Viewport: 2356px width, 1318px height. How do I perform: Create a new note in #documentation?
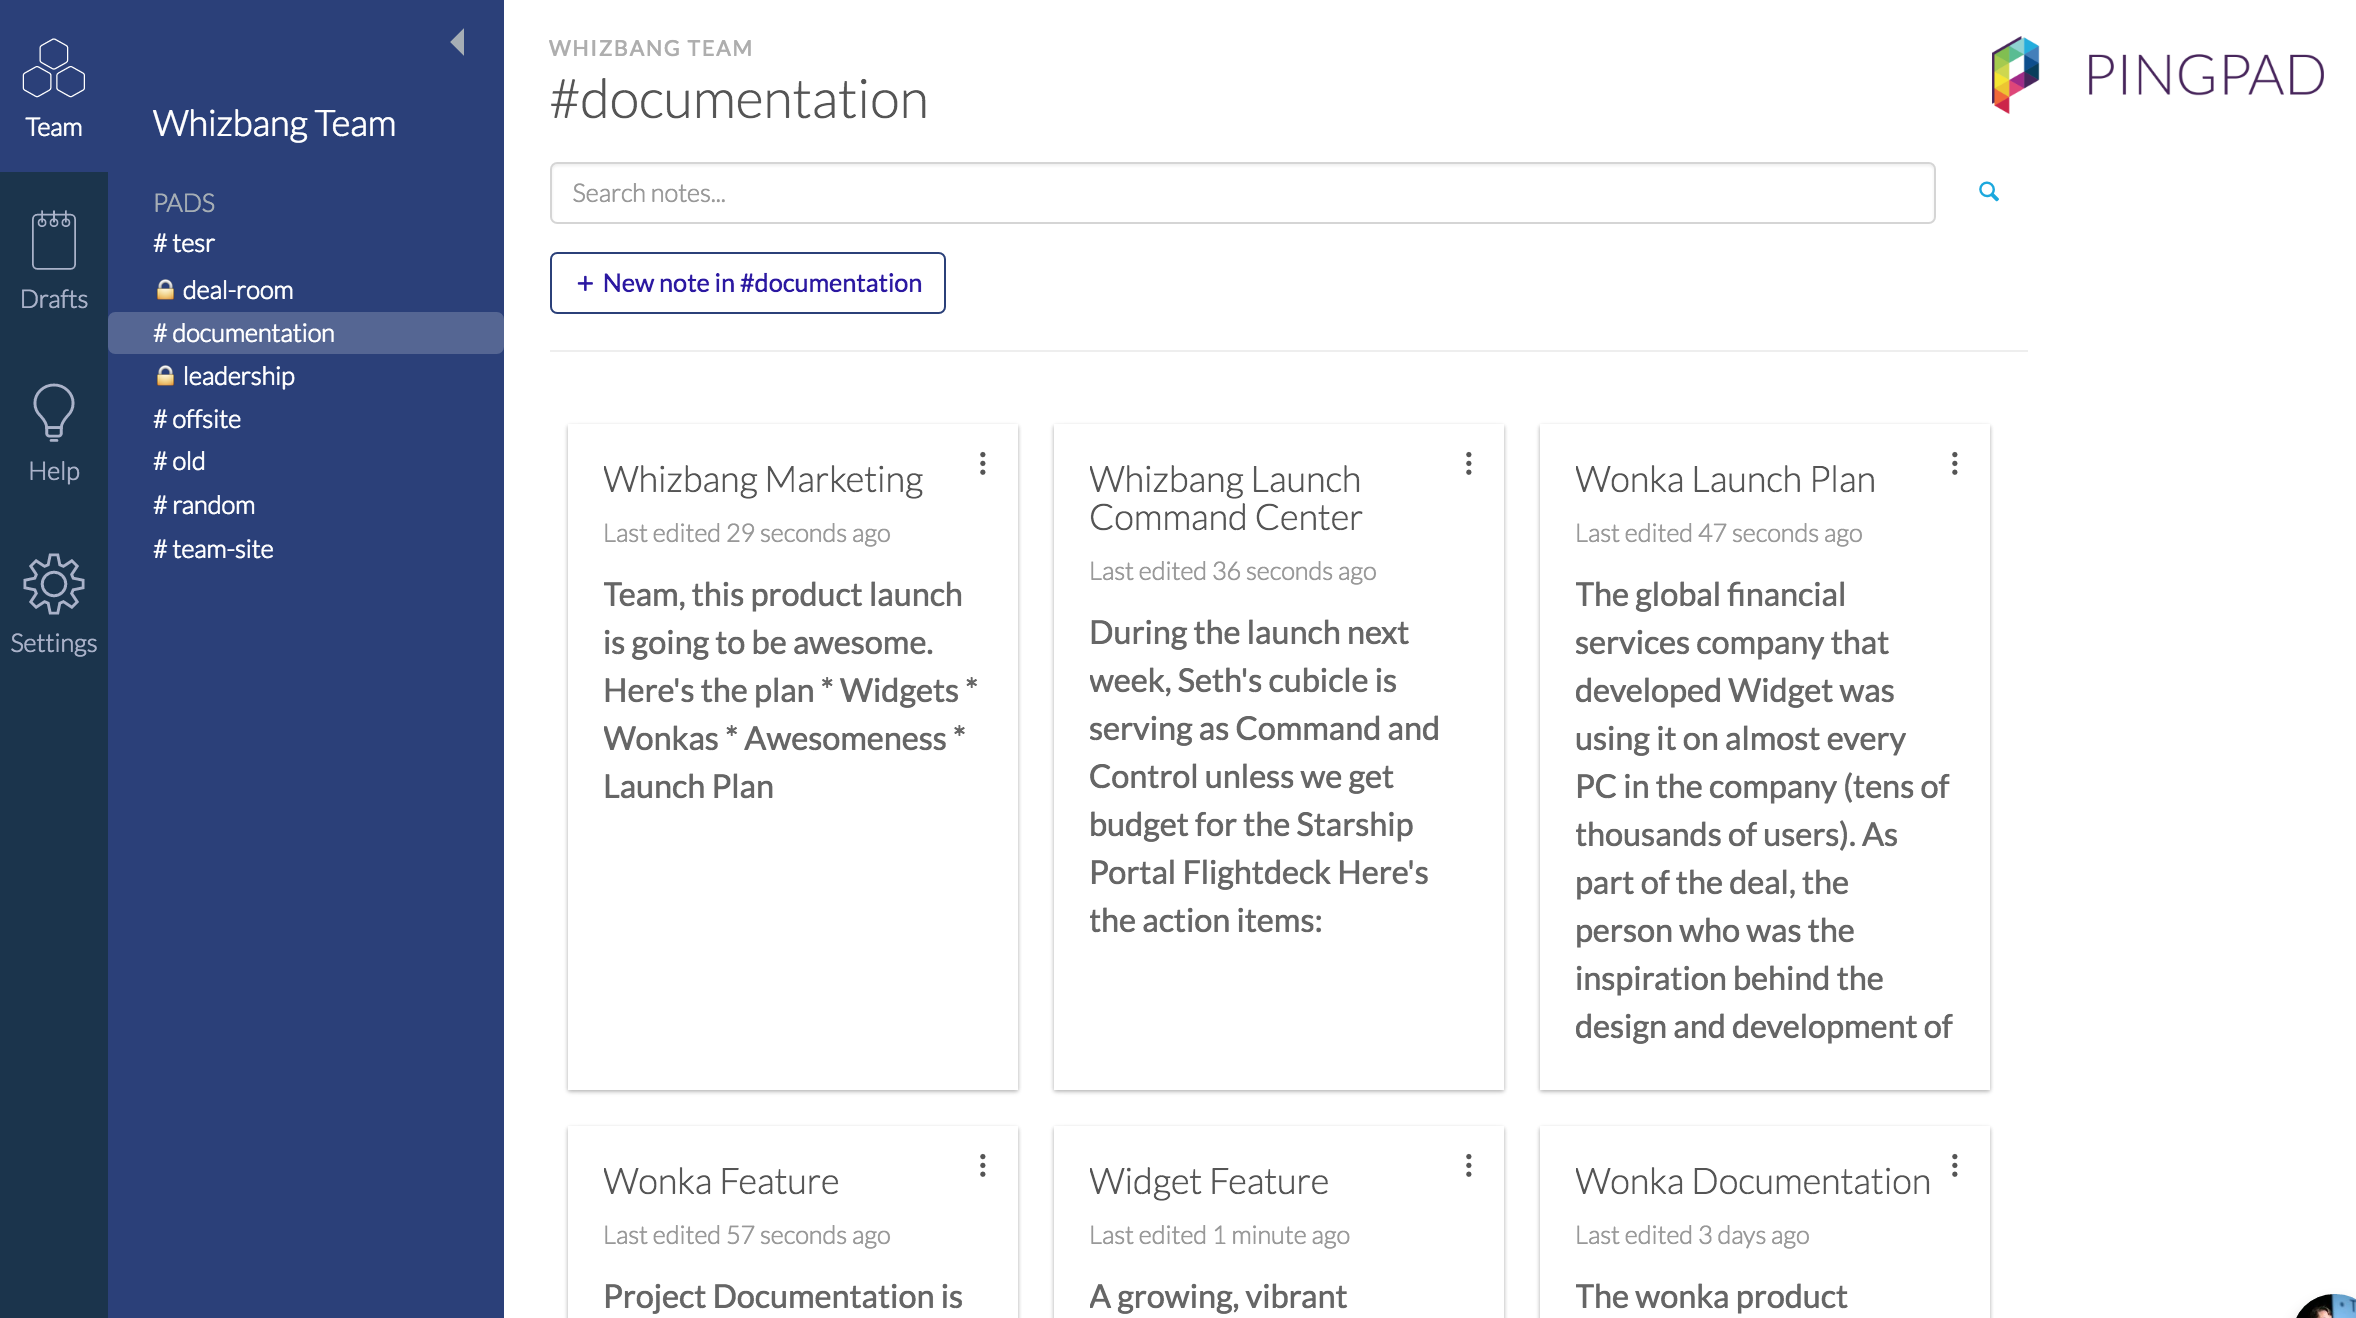(747, 283)
